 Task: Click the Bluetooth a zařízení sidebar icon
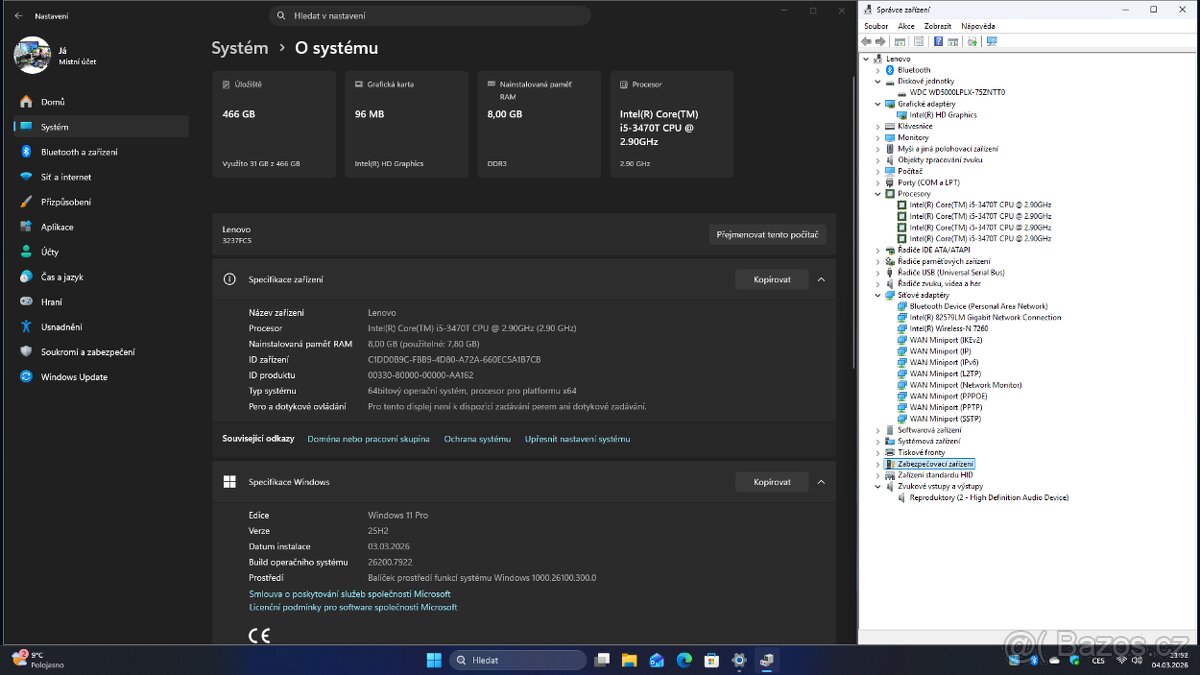[24, 151]
